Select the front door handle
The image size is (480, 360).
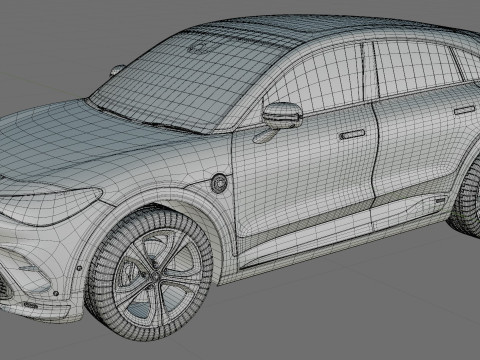[352, 135]
